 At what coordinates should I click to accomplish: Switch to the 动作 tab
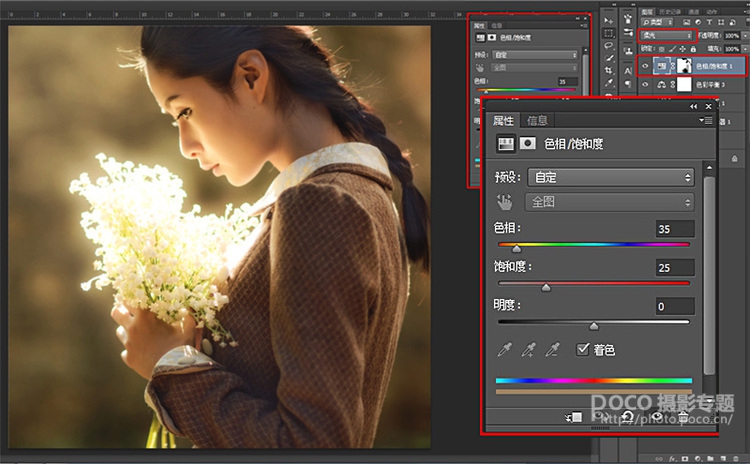(x=712, y=11)
